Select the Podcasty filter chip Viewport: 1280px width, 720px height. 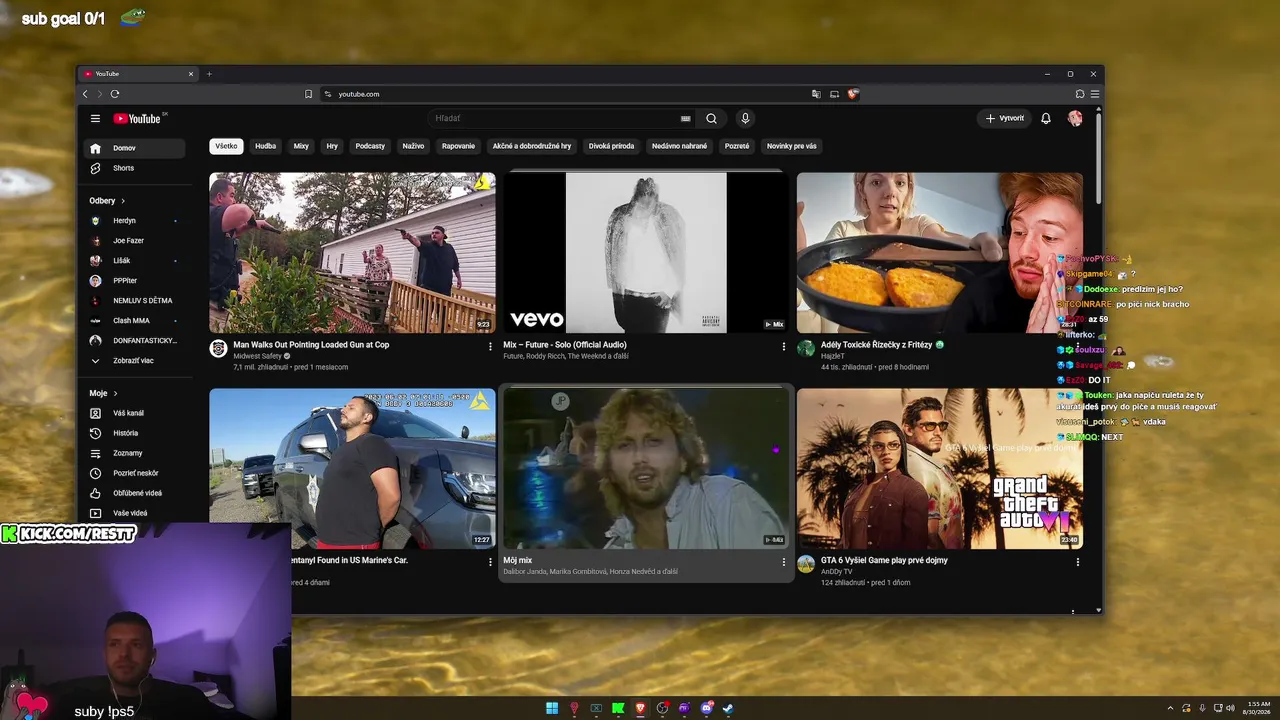(x=370, y=146)
